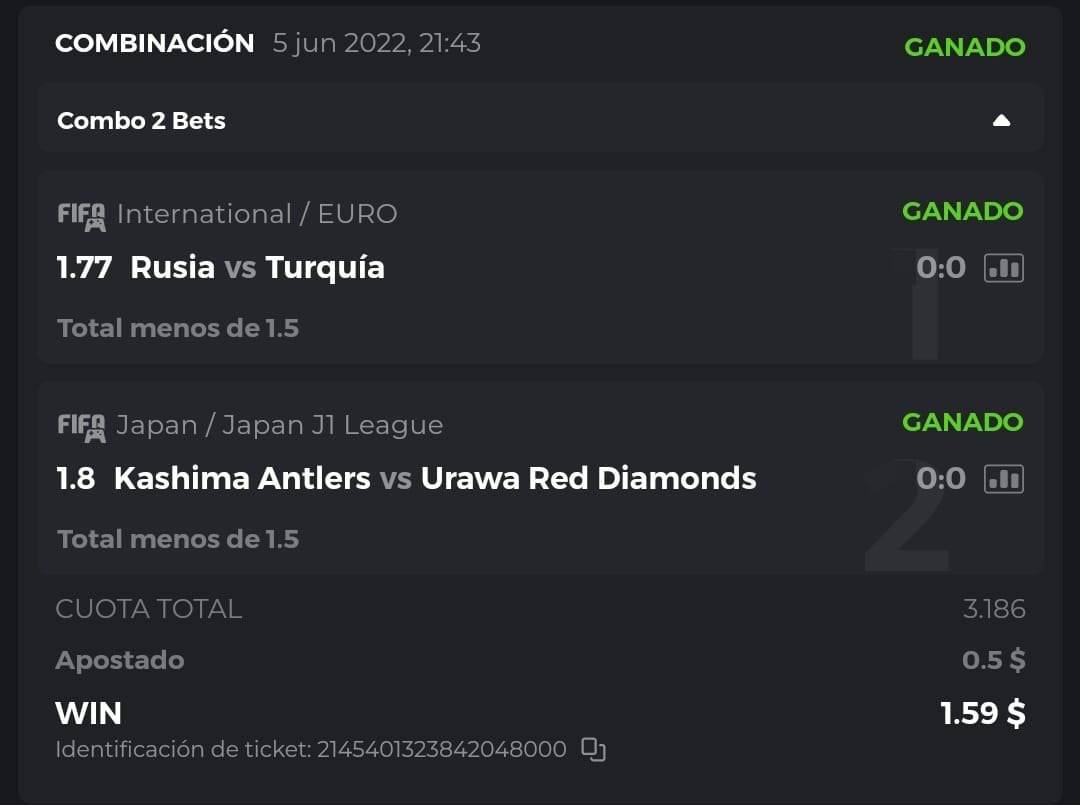This screenshot has height=805, width=1080.
Task: Select the Rusia team name
Action: [x=172, y=268]
